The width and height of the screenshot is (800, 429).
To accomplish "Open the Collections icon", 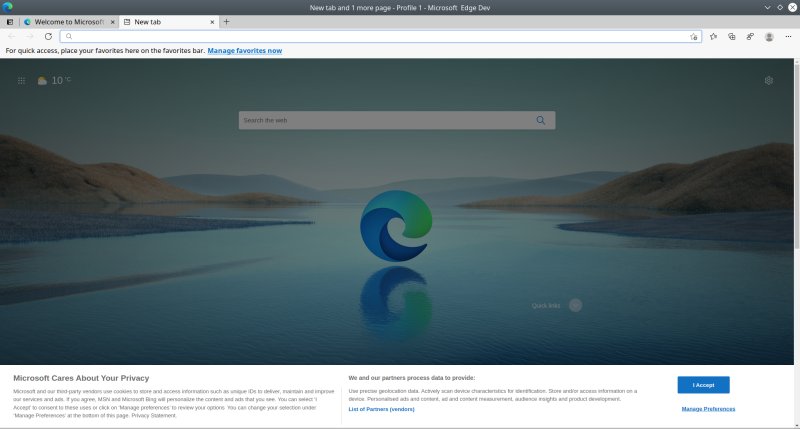I will [x=732, y=36].
